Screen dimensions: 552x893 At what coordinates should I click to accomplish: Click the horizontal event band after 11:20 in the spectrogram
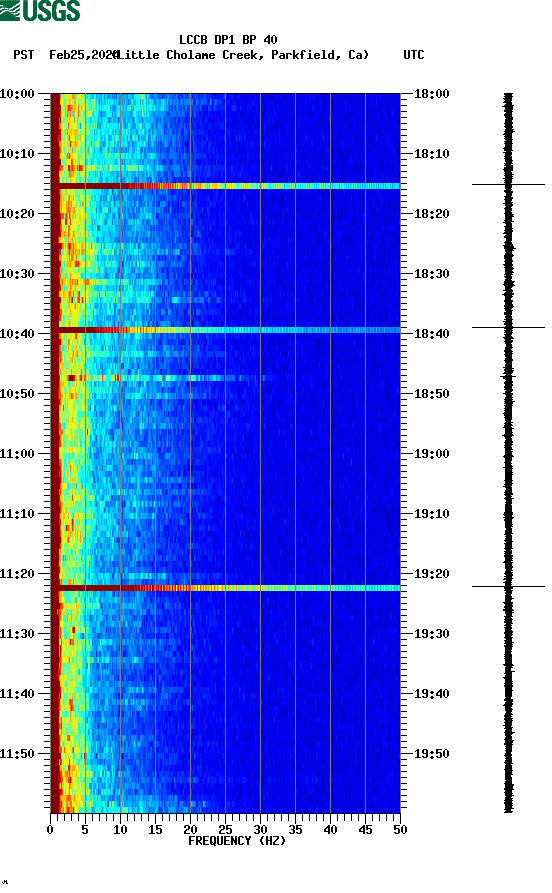click(x=225, y=588)
